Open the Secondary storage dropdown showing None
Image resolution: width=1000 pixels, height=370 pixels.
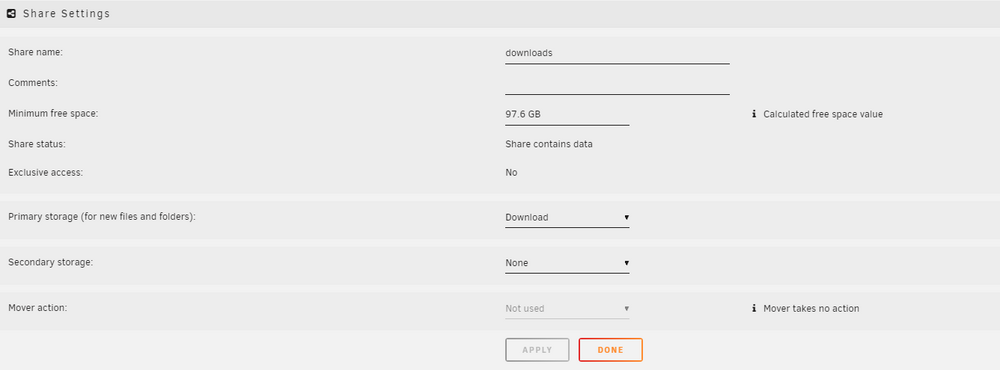(x=567, y=263)
